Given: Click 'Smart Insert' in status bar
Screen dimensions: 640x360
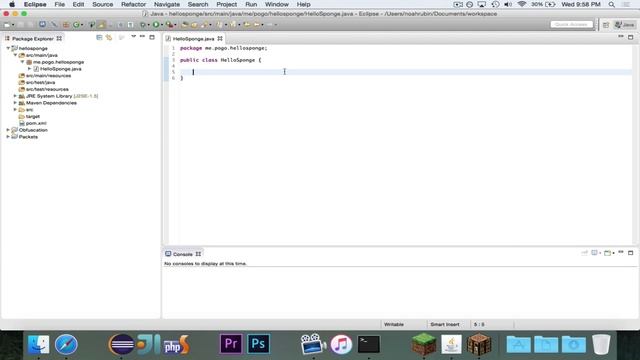Looking at the screenshot, I should [445, 324].
